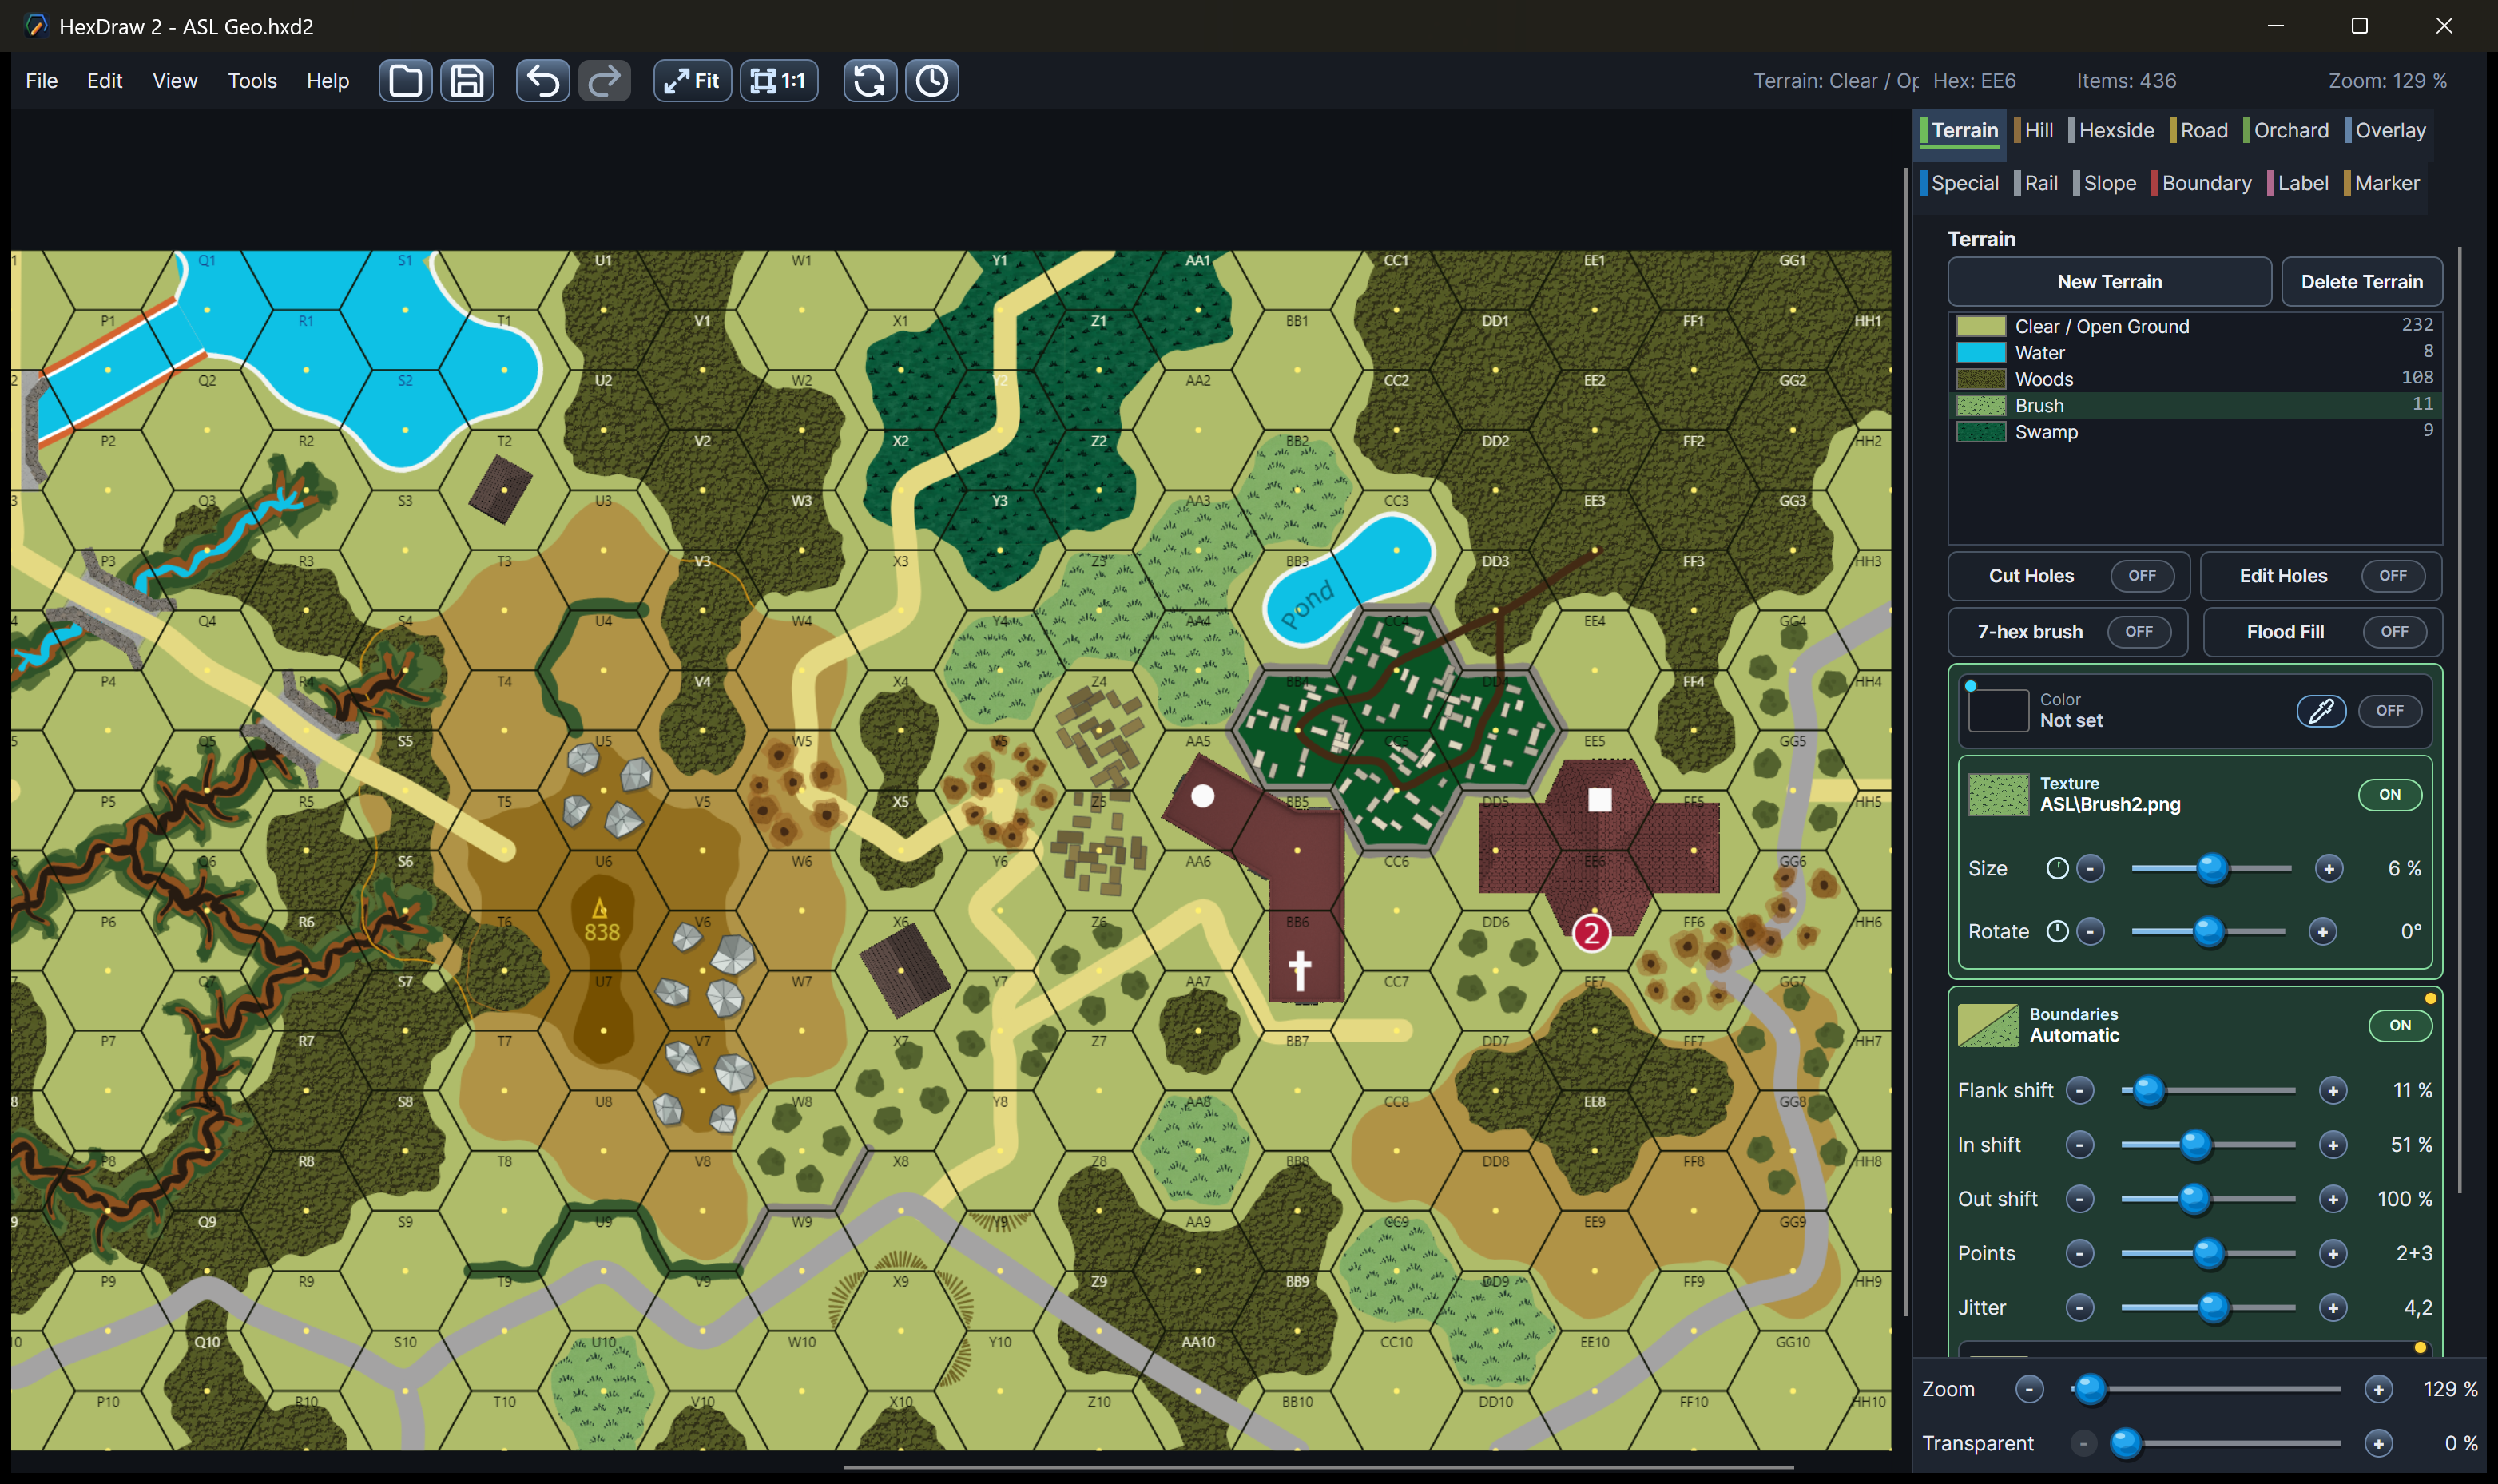Image resolution: width=2498 pixels, height=1484 pixels.
Task: Click the Transparent slider handle
Action: pos(2126,1443)
